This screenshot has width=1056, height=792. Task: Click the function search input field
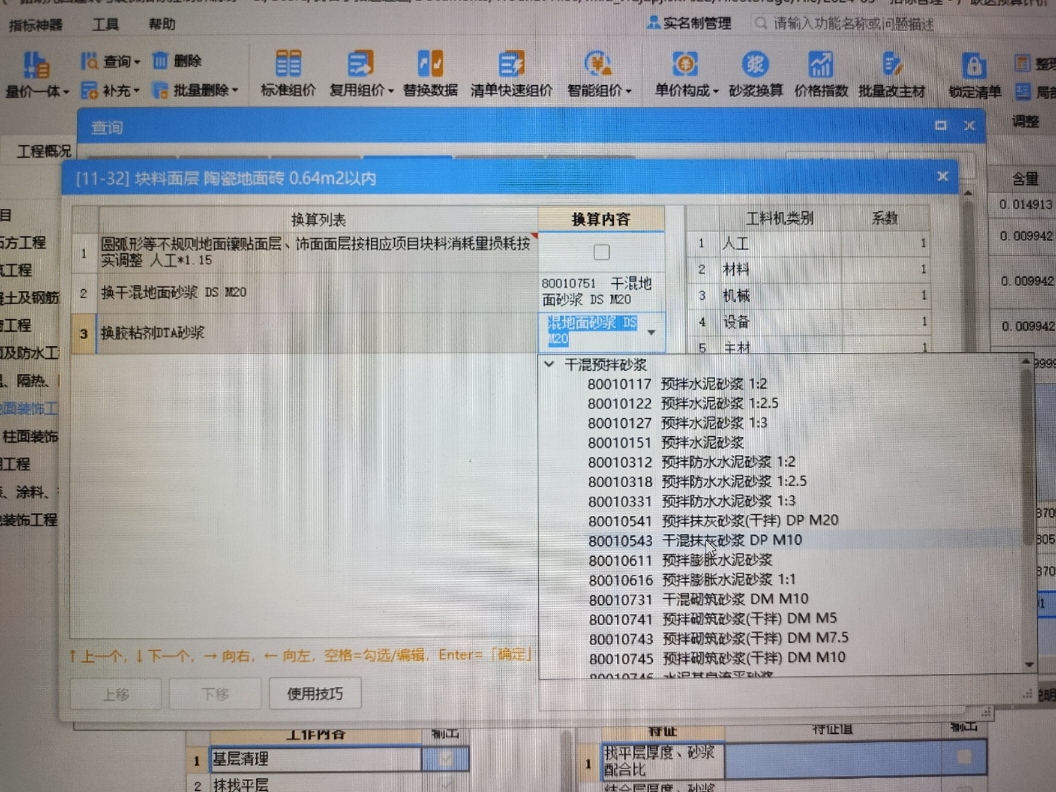click(x=880, y=22)
